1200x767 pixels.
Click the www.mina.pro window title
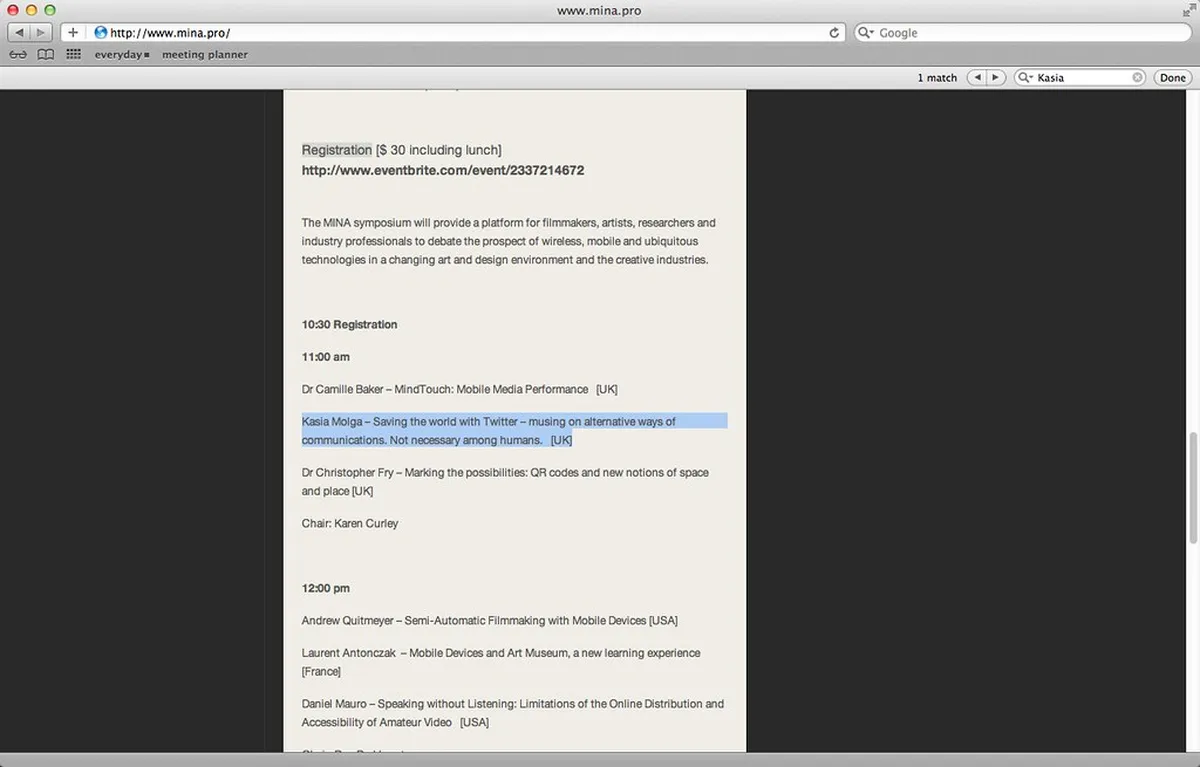(x=599, y=10)
